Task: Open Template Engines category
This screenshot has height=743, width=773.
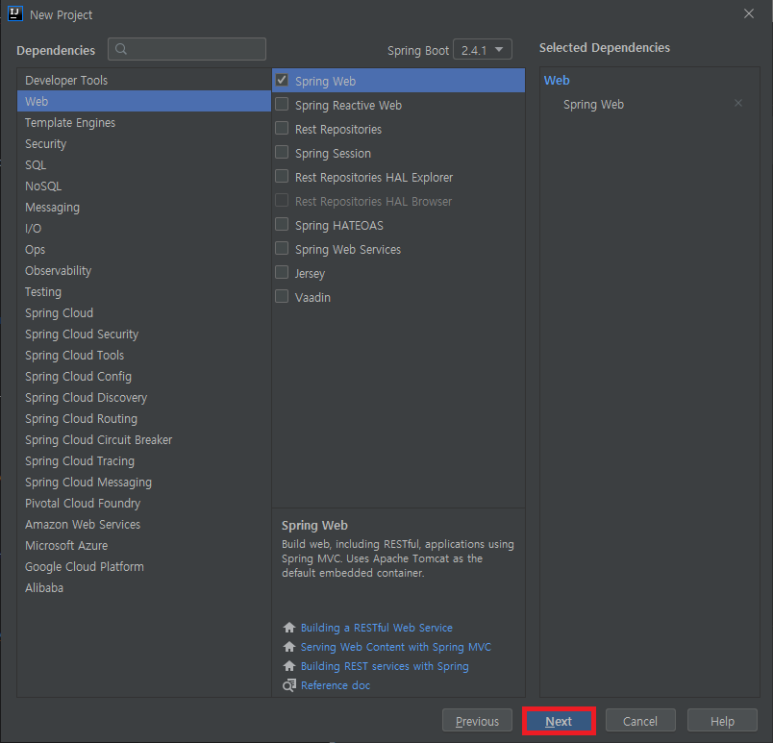Action: (x=144, y=122)
